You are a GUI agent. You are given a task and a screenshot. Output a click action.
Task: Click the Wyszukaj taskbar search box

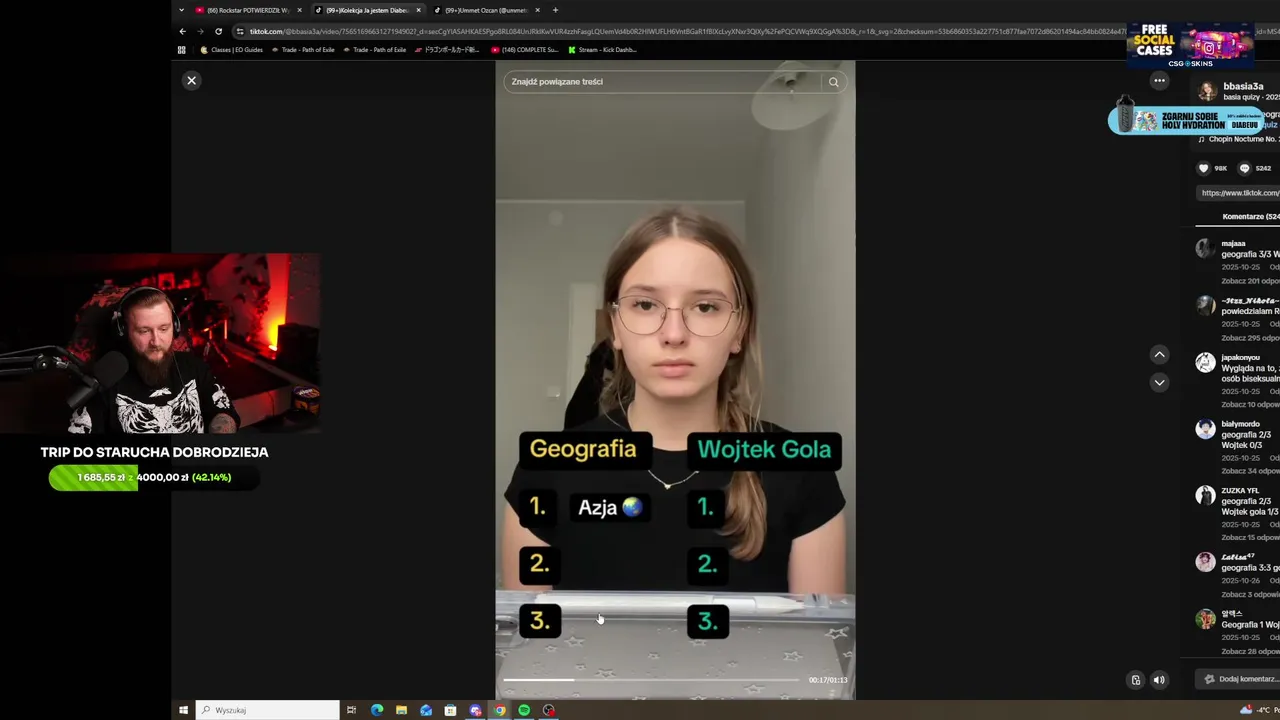pos(268,710)
